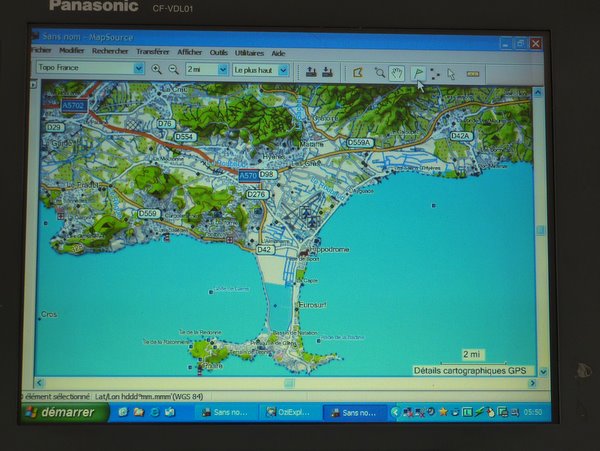Click the Receive from Device icon
Viewport: 600px width, 451px height.
click(x=327, y=72)
